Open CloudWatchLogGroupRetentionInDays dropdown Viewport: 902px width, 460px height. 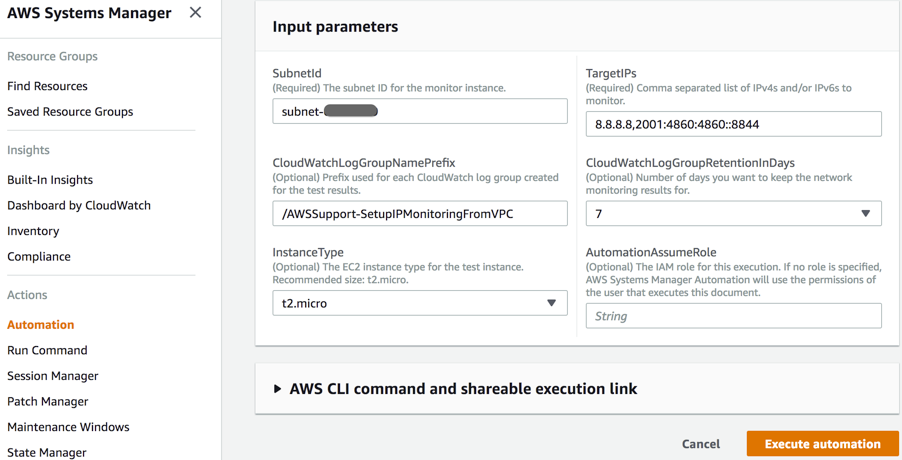tap(733, 213)
